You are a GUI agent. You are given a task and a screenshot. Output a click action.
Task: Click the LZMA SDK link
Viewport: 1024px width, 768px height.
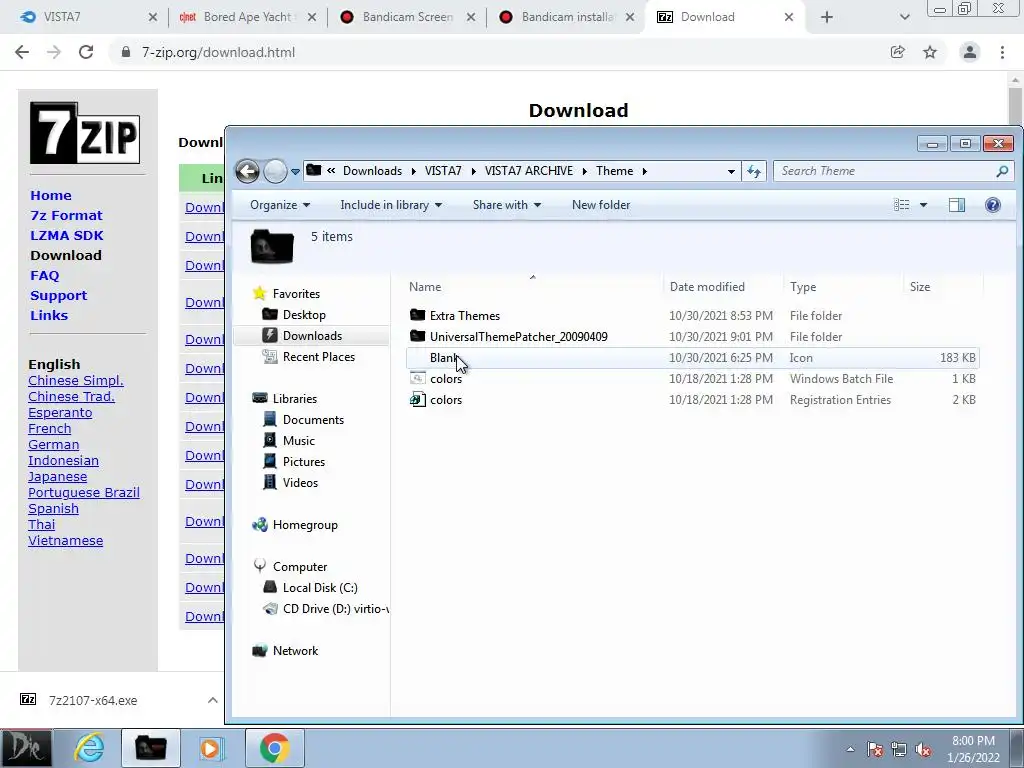pos(67,235)
